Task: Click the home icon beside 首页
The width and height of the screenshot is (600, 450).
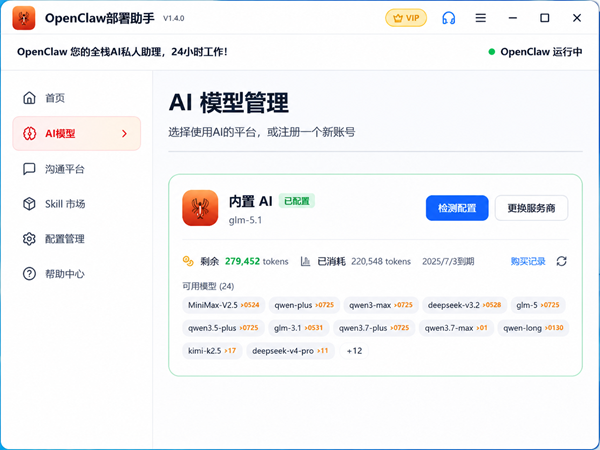Action: point(29,98)
